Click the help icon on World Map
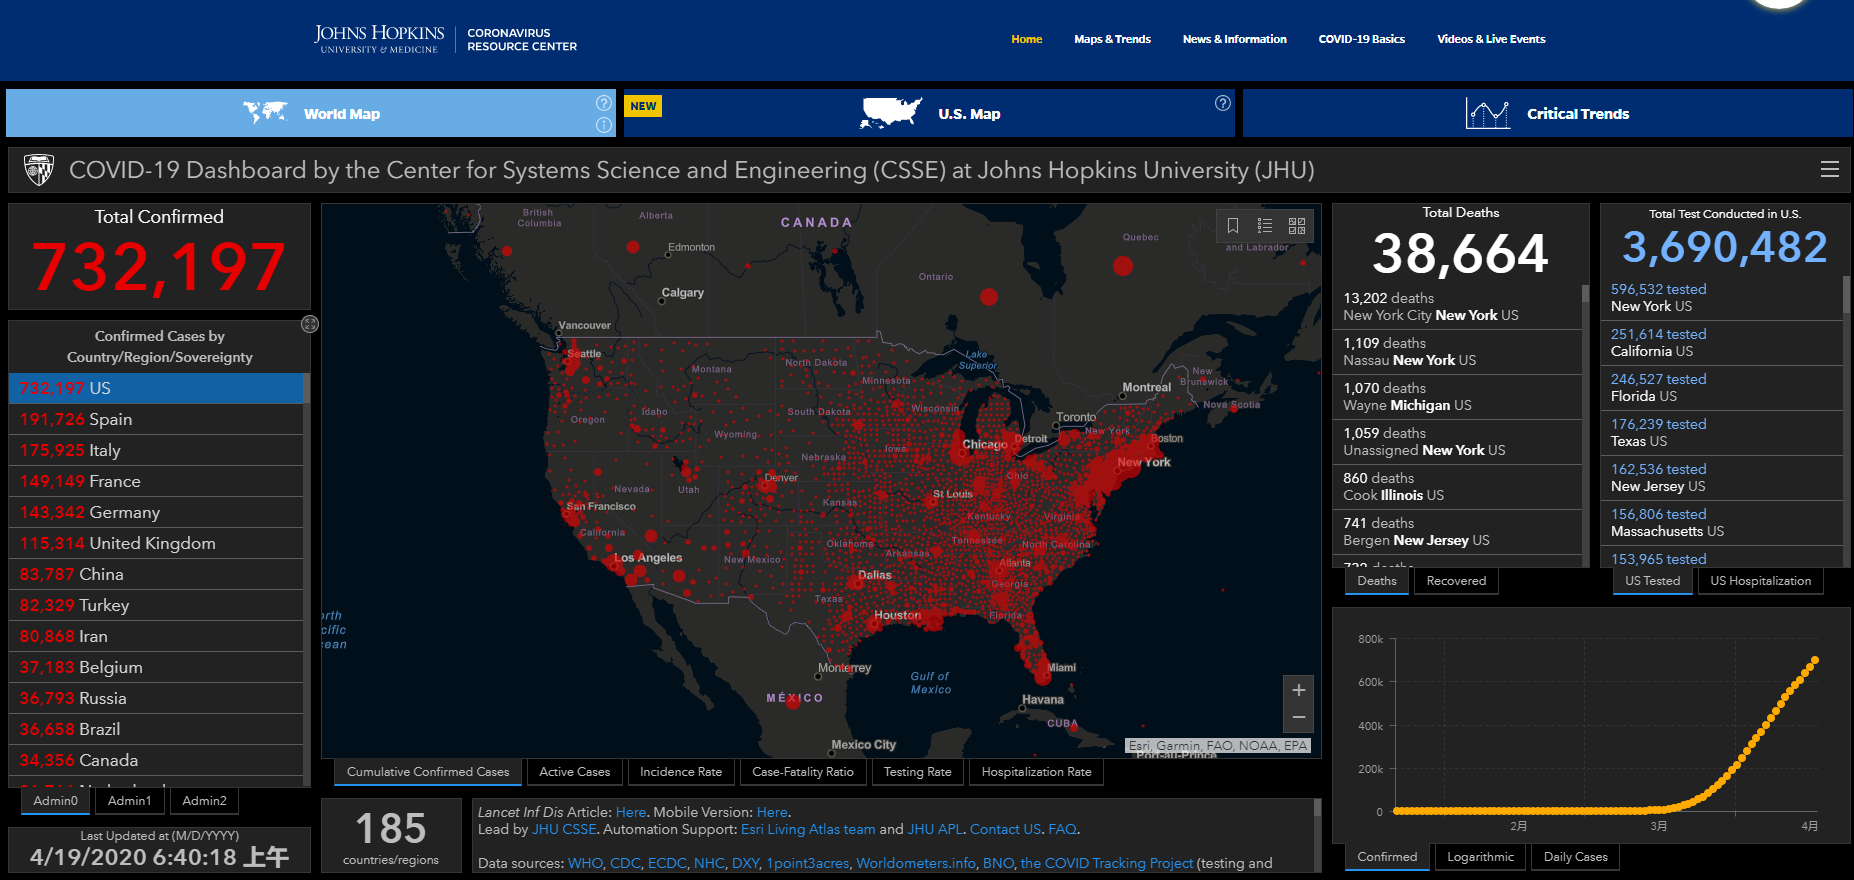 604,103
